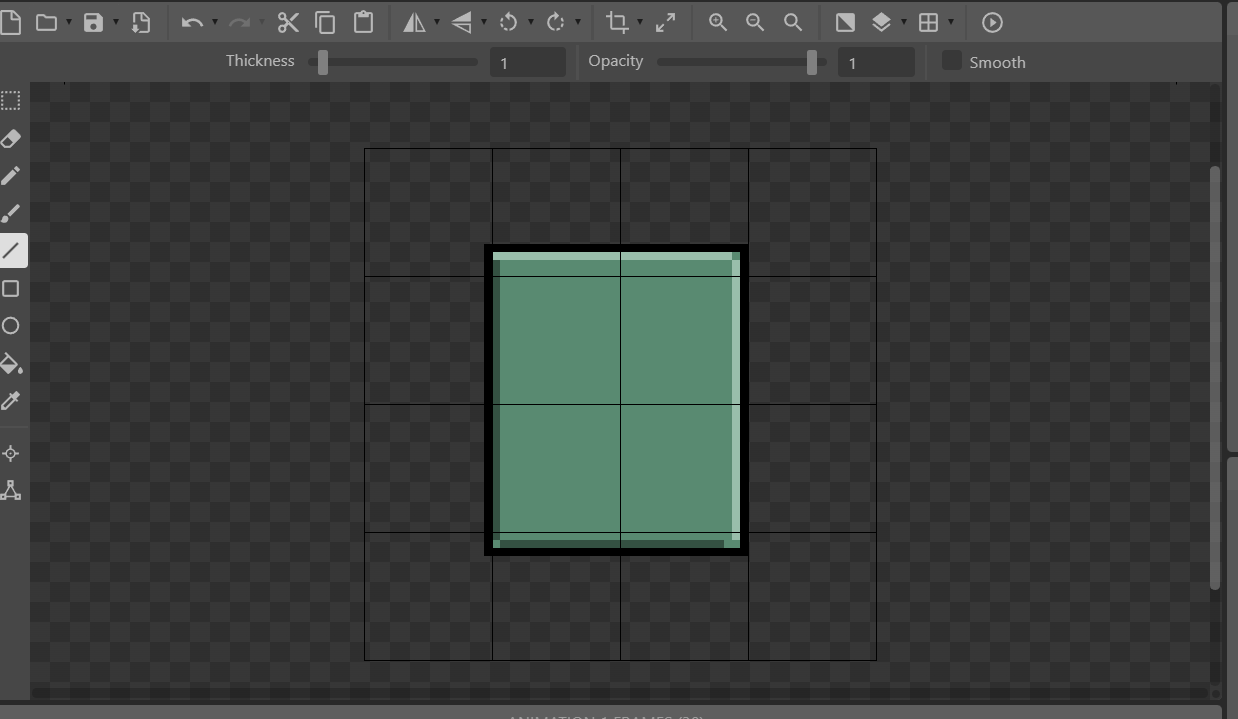The width and height of the screenshot is (1238, 719).
Task: Click the Opacity slider handle
Action: 812,62
